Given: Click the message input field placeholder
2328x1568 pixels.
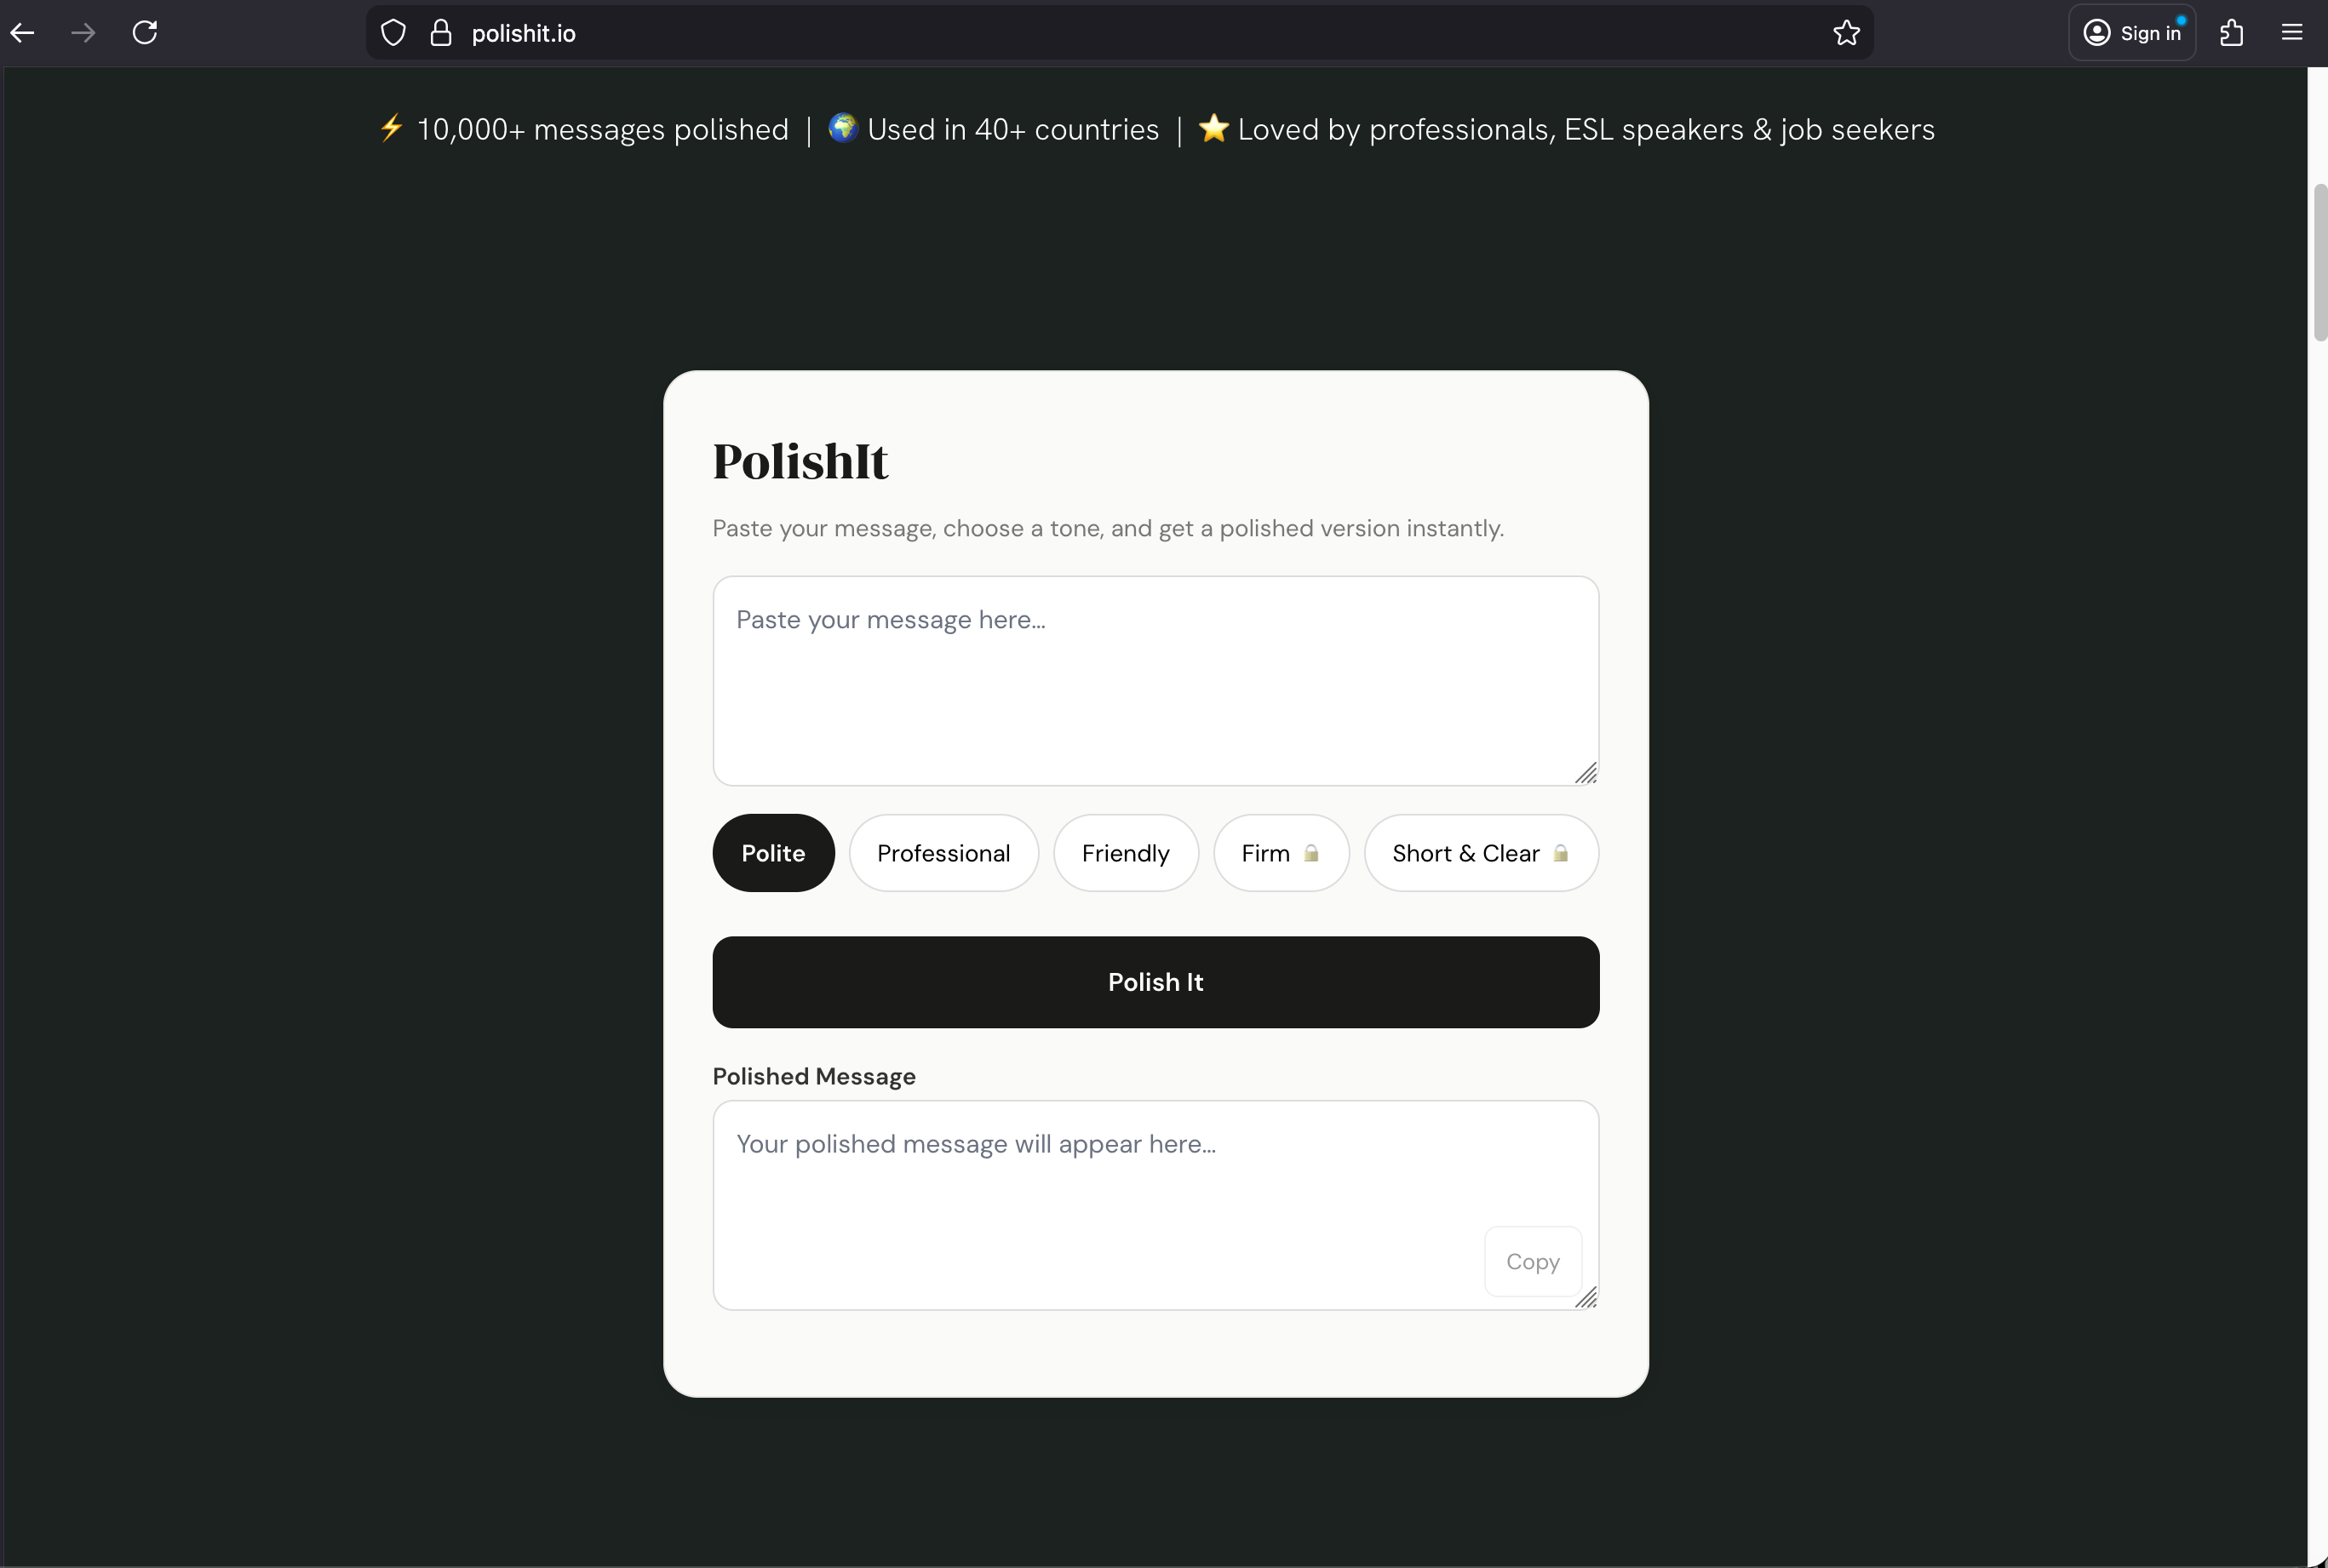Looking at the screenshot, I should [1155, 680].
